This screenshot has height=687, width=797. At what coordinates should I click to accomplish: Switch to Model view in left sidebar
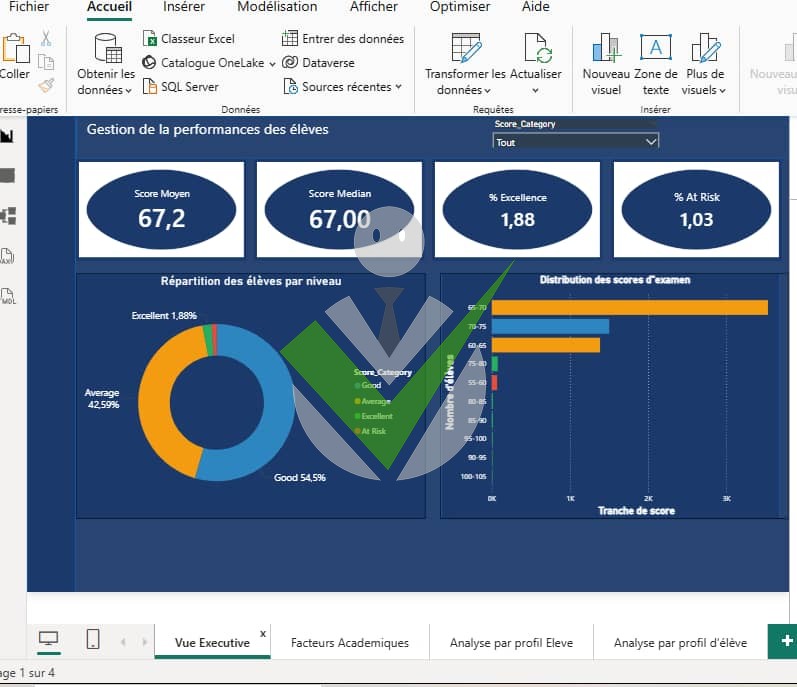pos(8,216)
